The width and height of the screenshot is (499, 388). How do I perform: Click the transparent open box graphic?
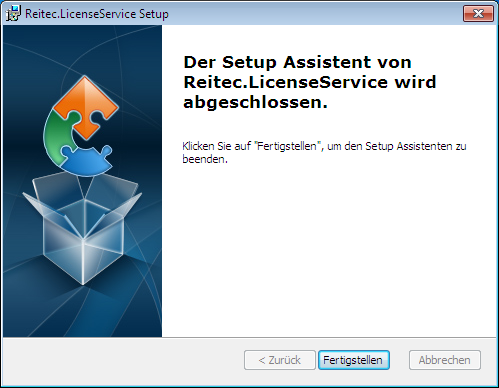pos(82,230)
